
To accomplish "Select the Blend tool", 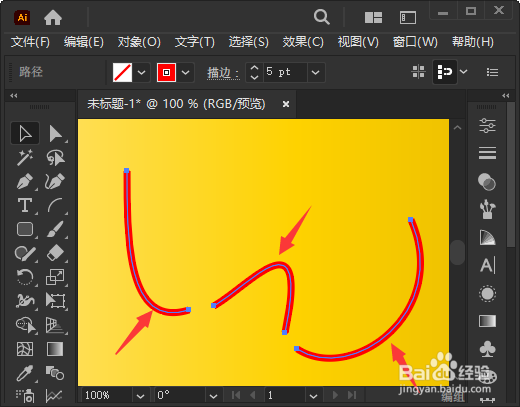I will point(55,373).
